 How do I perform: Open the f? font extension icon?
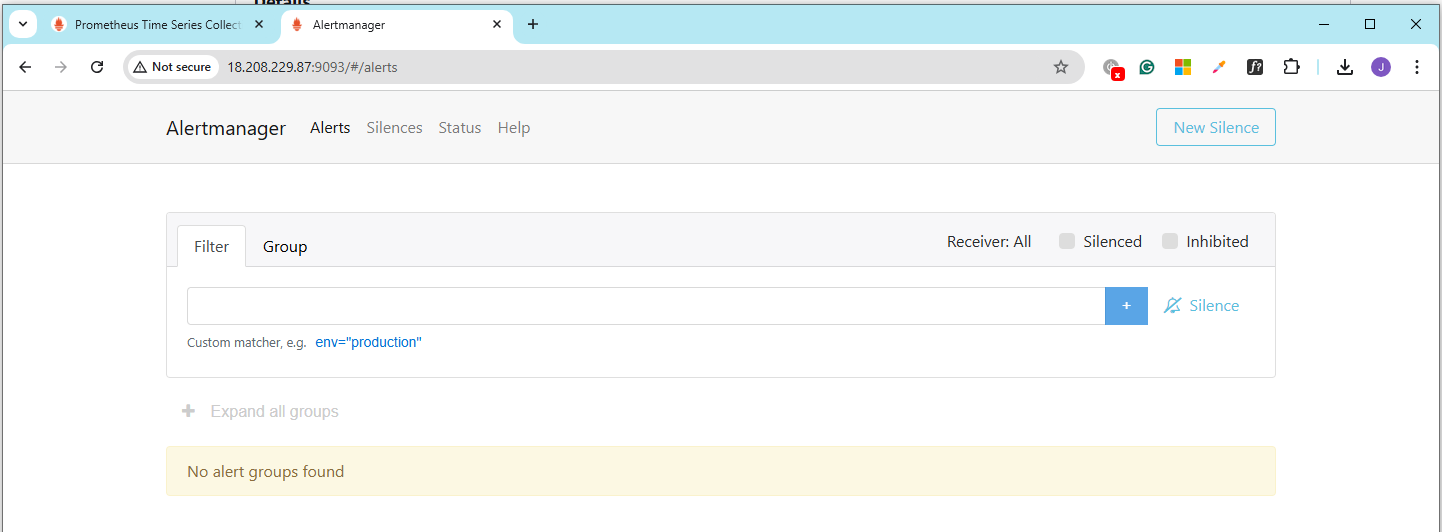[1255, 67]
